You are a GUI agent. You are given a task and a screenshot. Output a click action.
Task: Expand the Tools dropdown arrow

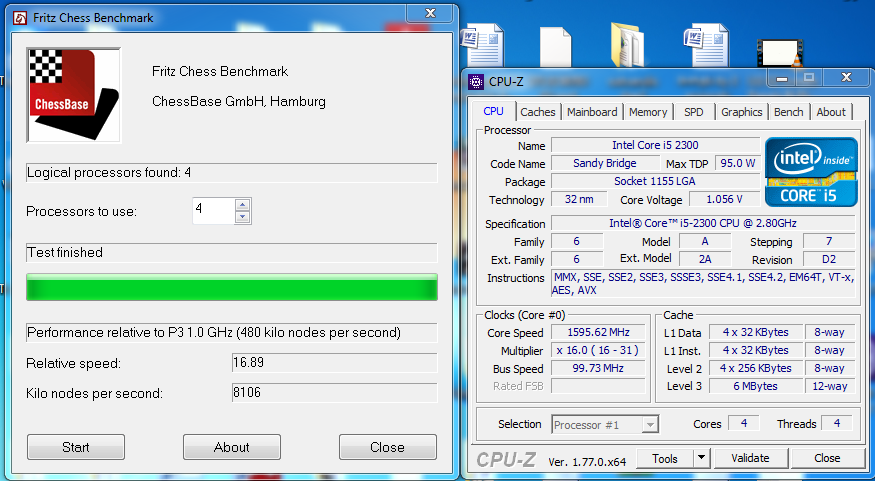(x=701, y=459)
